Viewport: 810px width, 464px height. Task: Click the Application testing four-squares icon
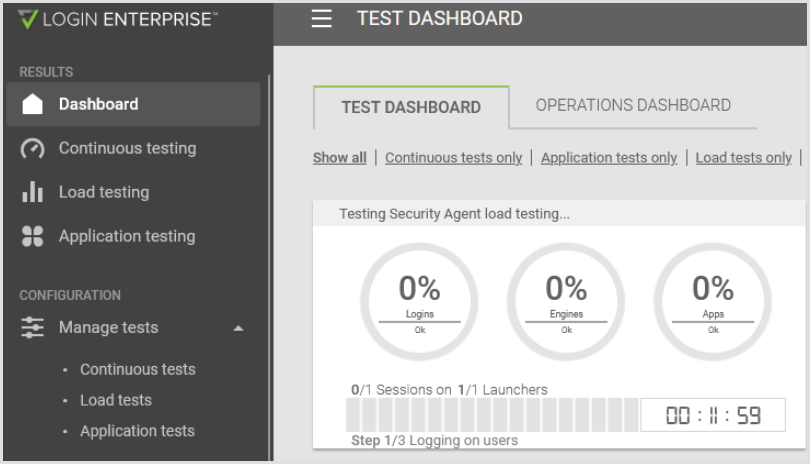(33, 237)
